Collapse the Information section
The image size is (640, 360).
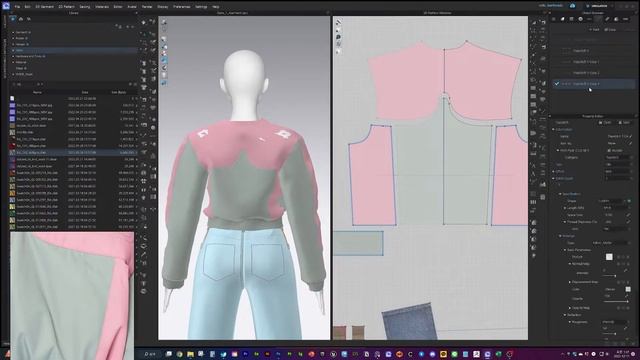554,129
